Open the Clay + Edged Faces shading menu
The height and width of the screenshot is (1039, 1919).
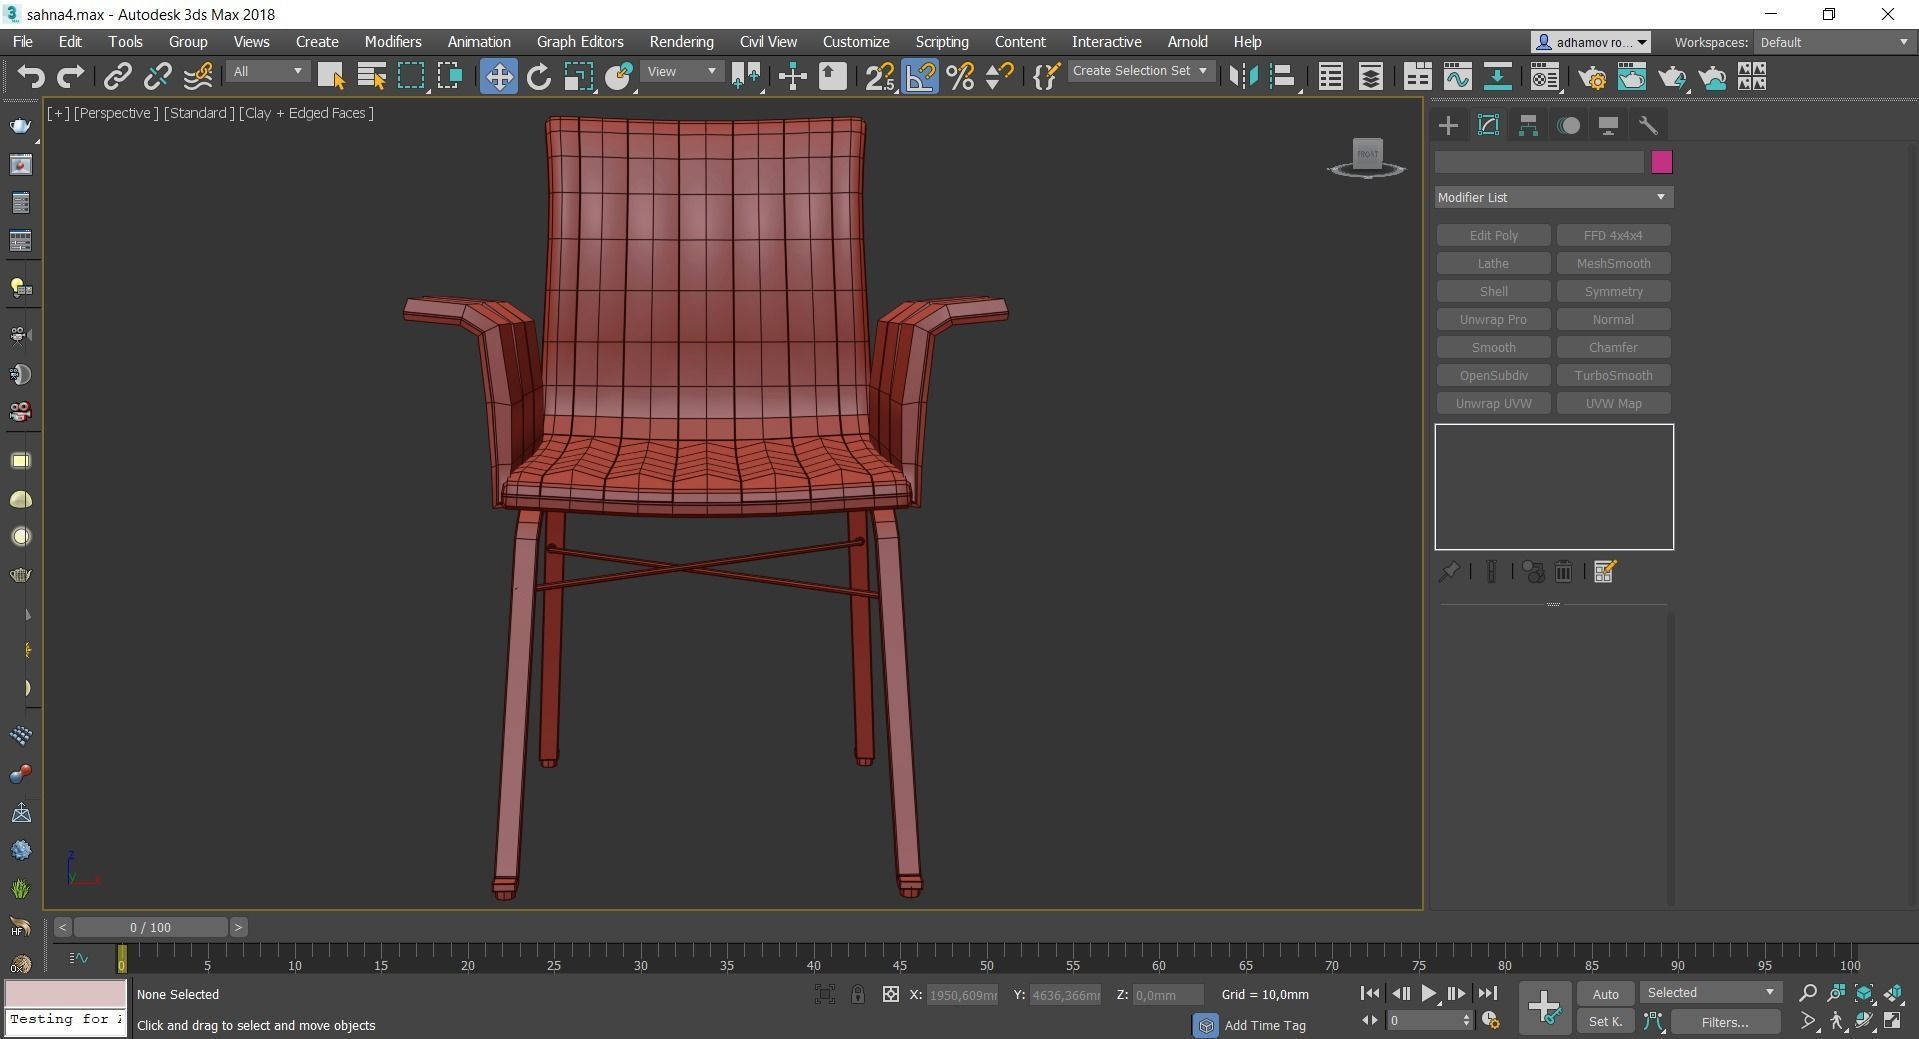point(306,113)
